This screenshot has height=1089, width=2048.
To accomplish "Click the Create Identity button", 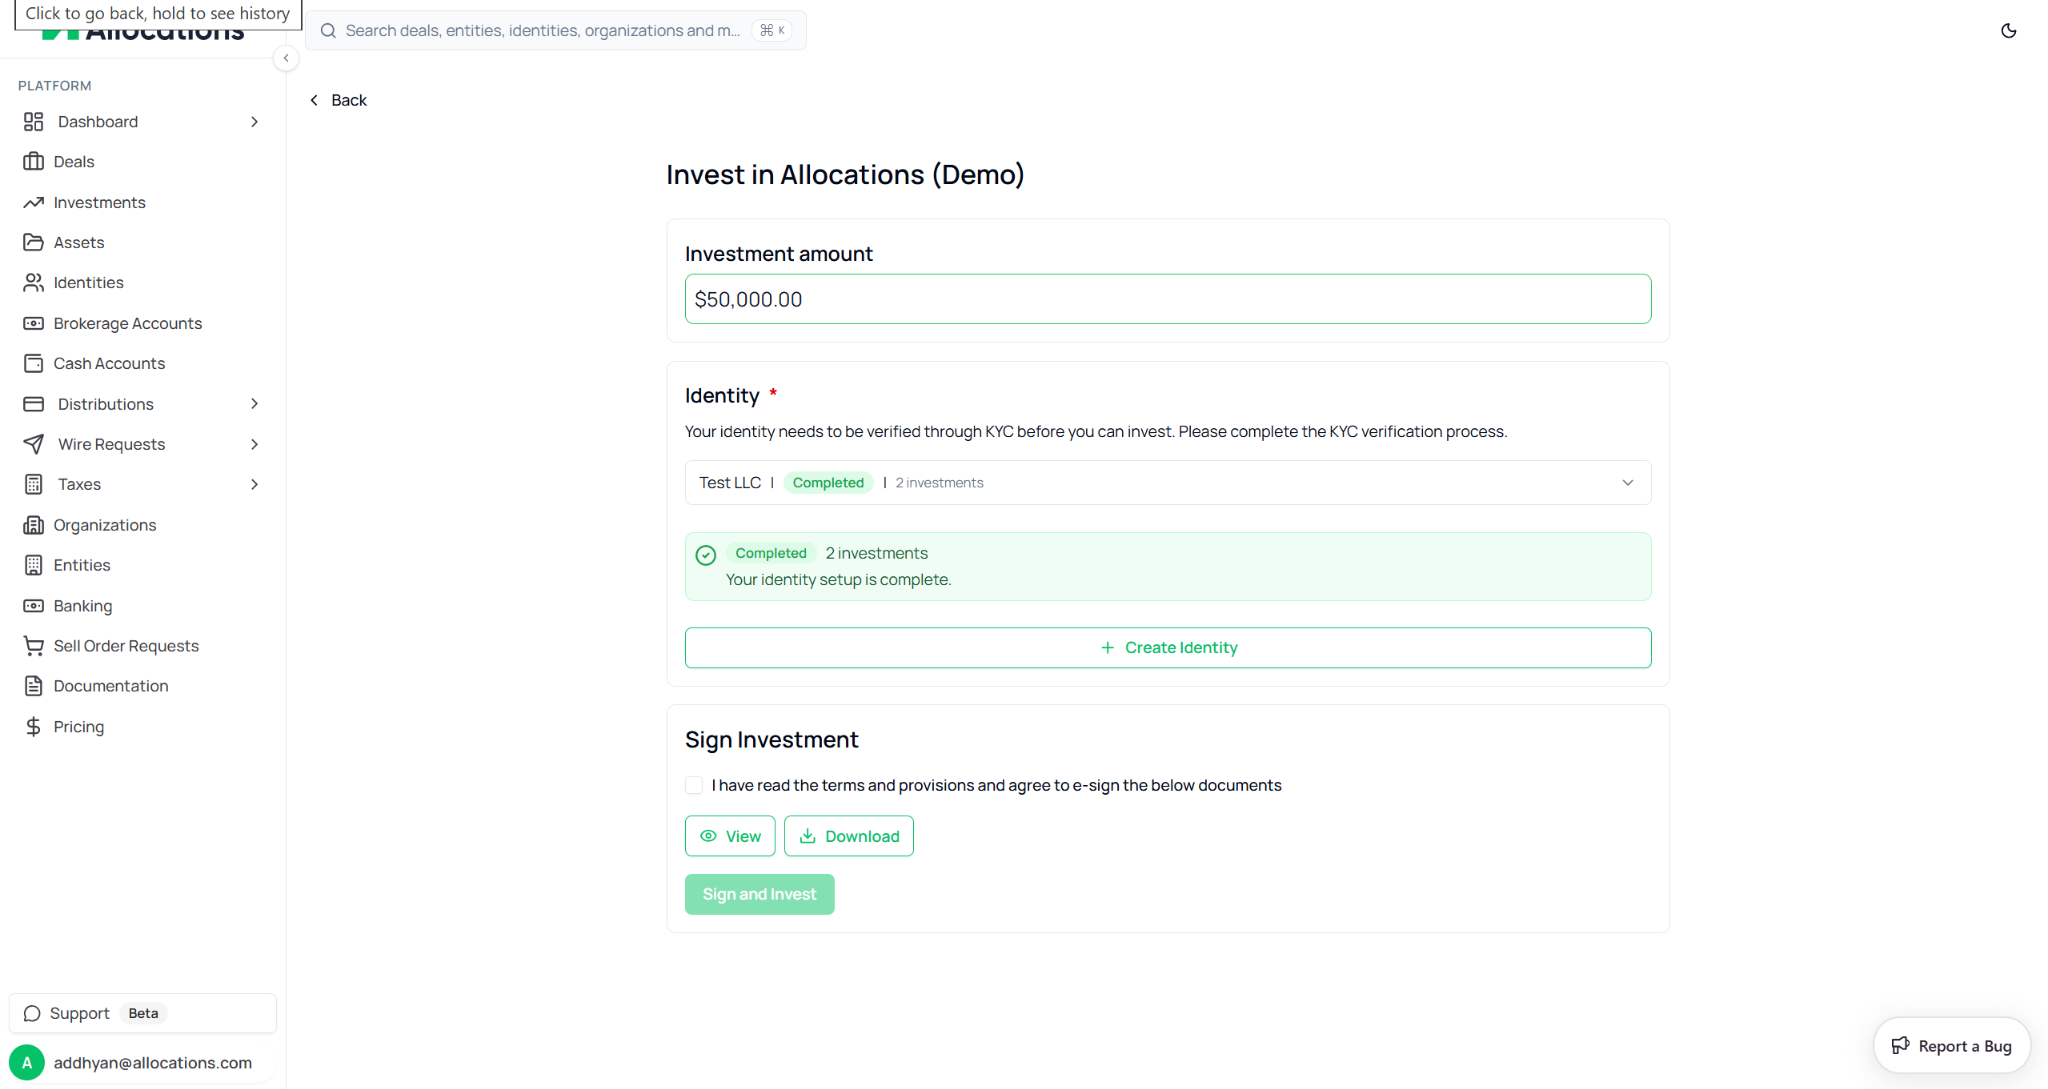I will point(1167,648).
